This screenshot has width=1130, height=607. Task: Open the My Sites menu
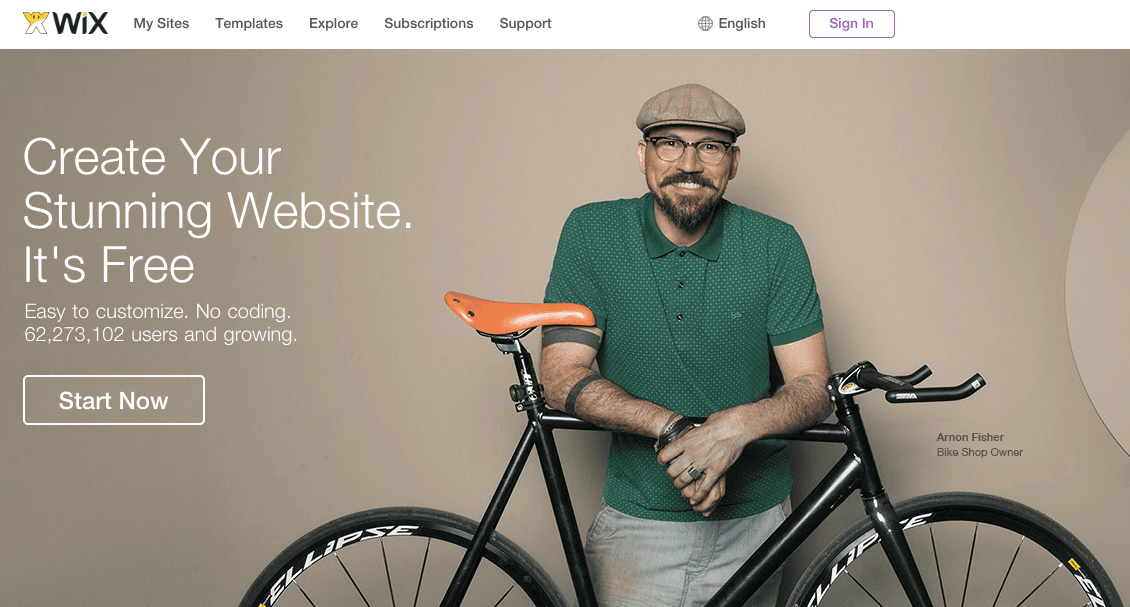pos(161,23)
